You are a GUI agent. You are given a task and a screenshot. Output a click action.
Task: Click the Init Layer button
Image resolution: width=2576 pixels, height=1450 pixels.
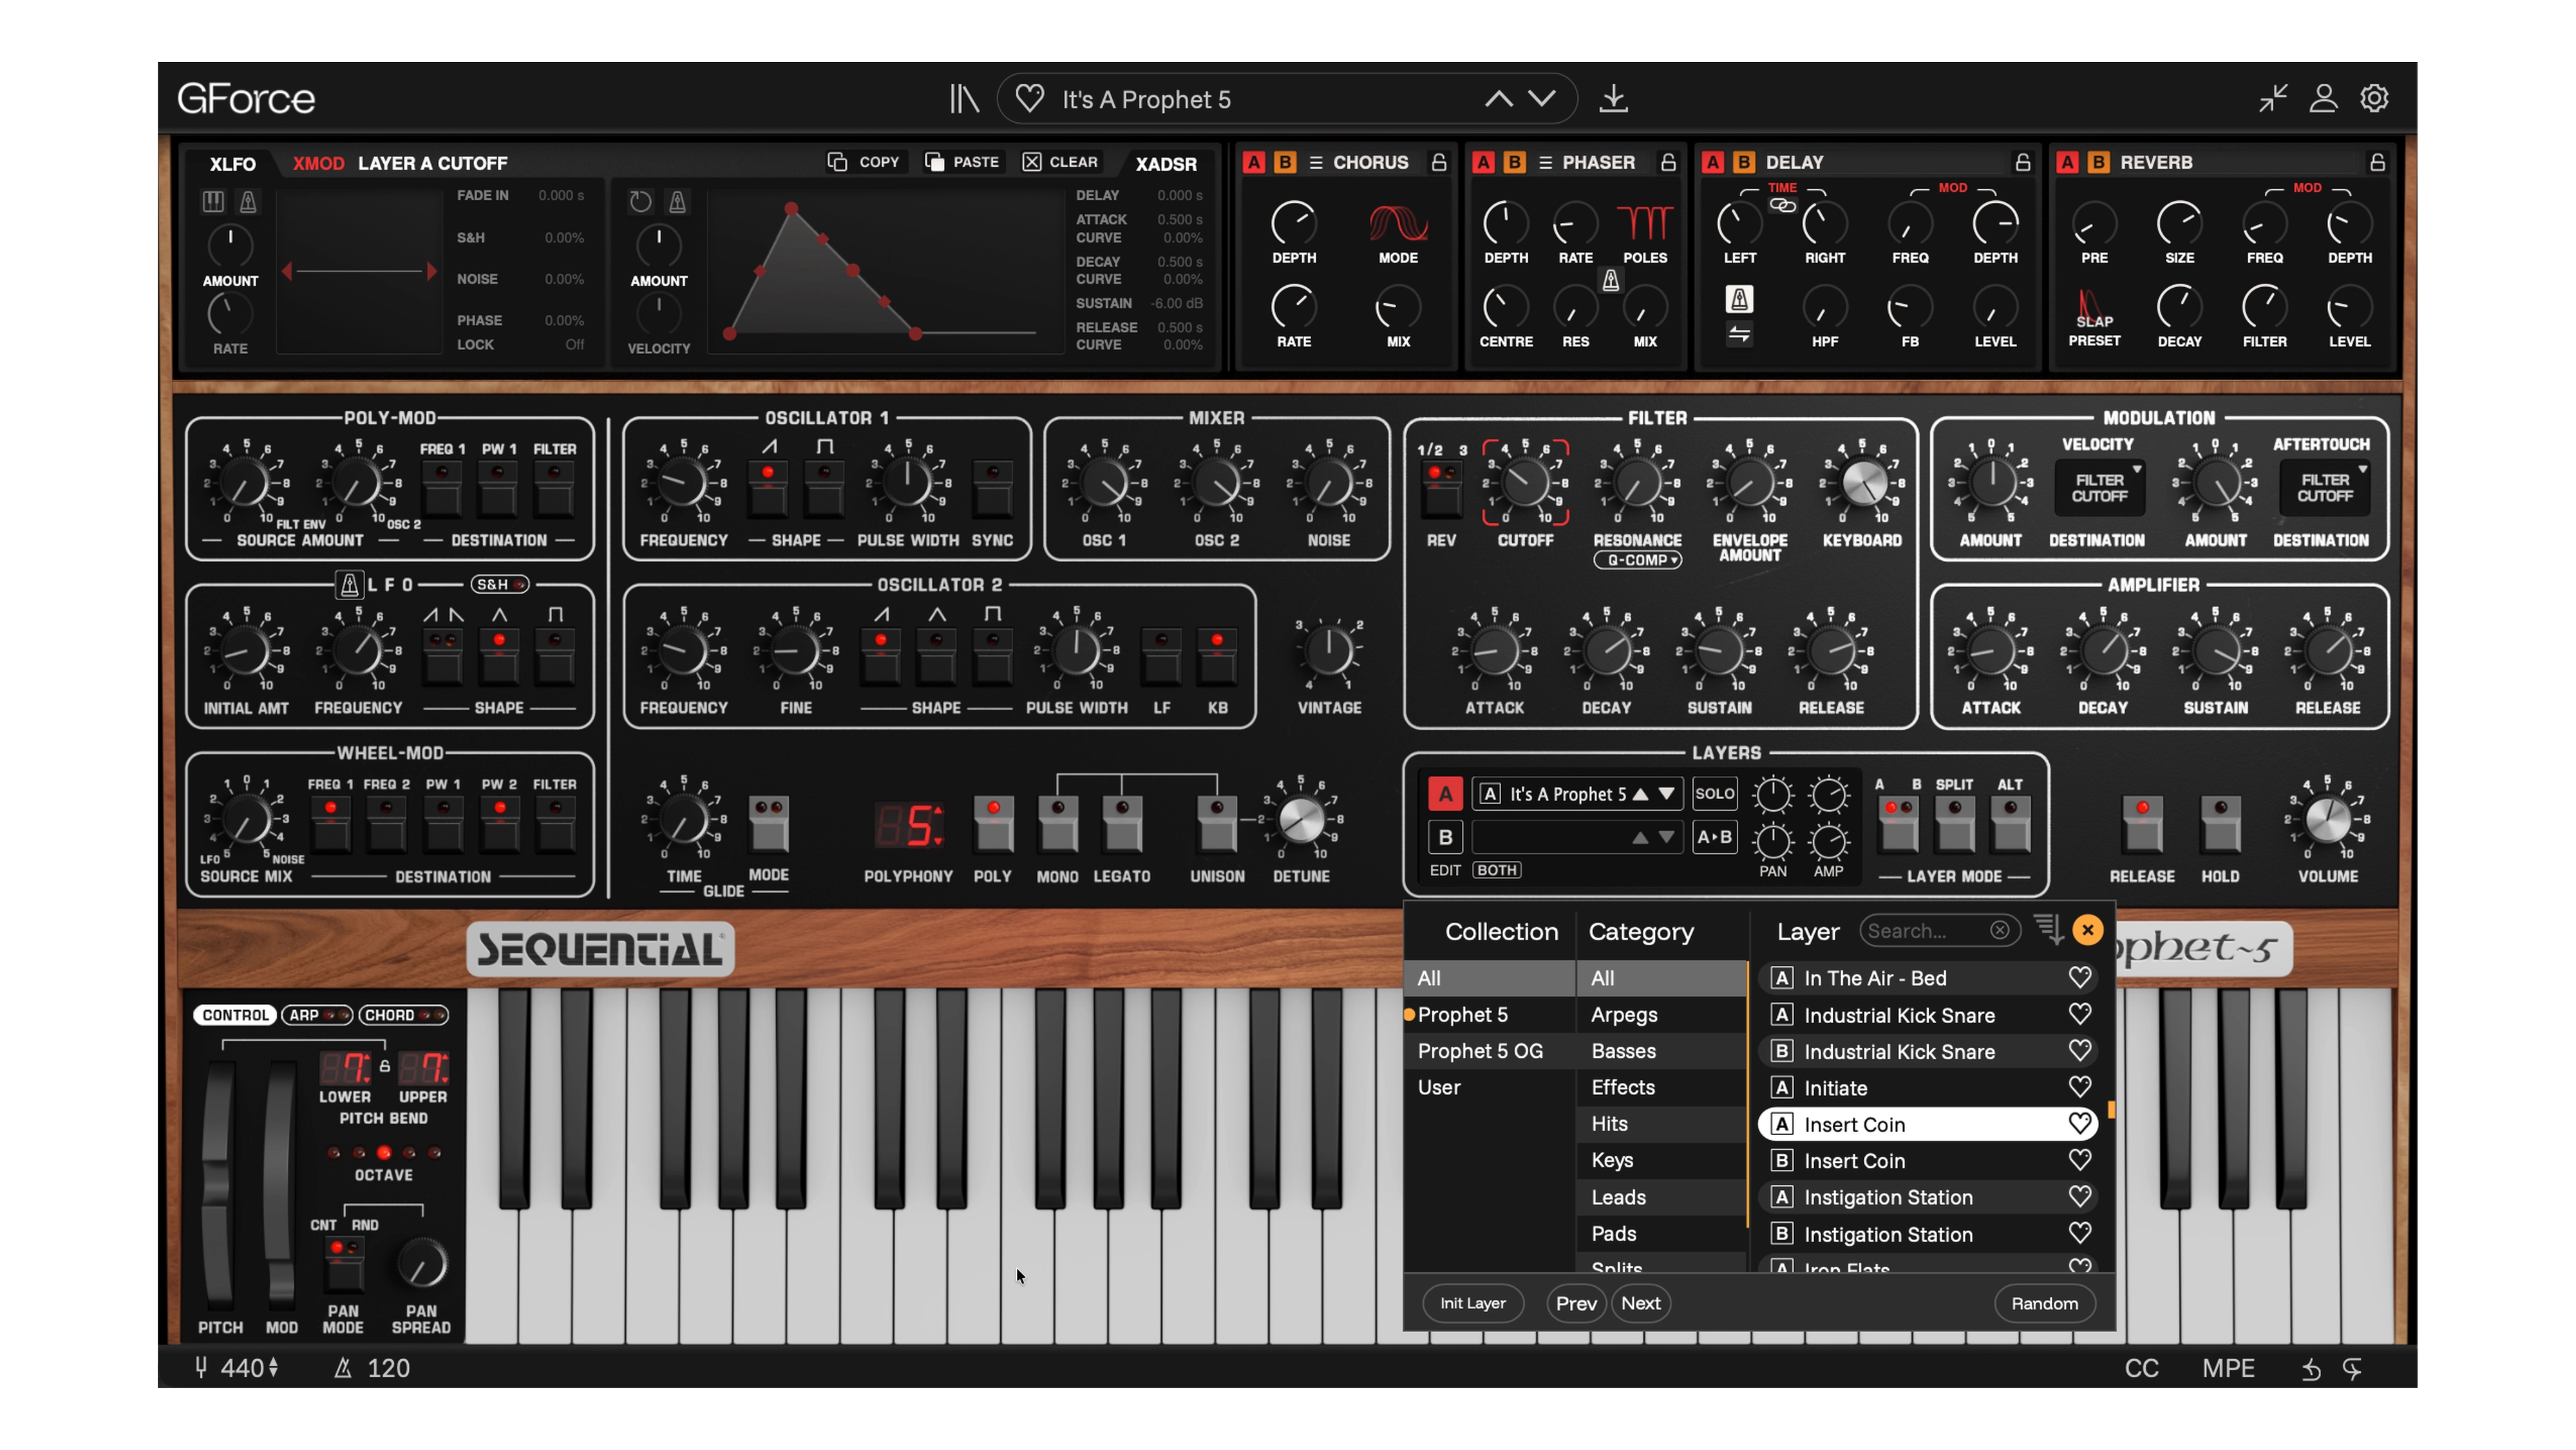[1472, 1303]
